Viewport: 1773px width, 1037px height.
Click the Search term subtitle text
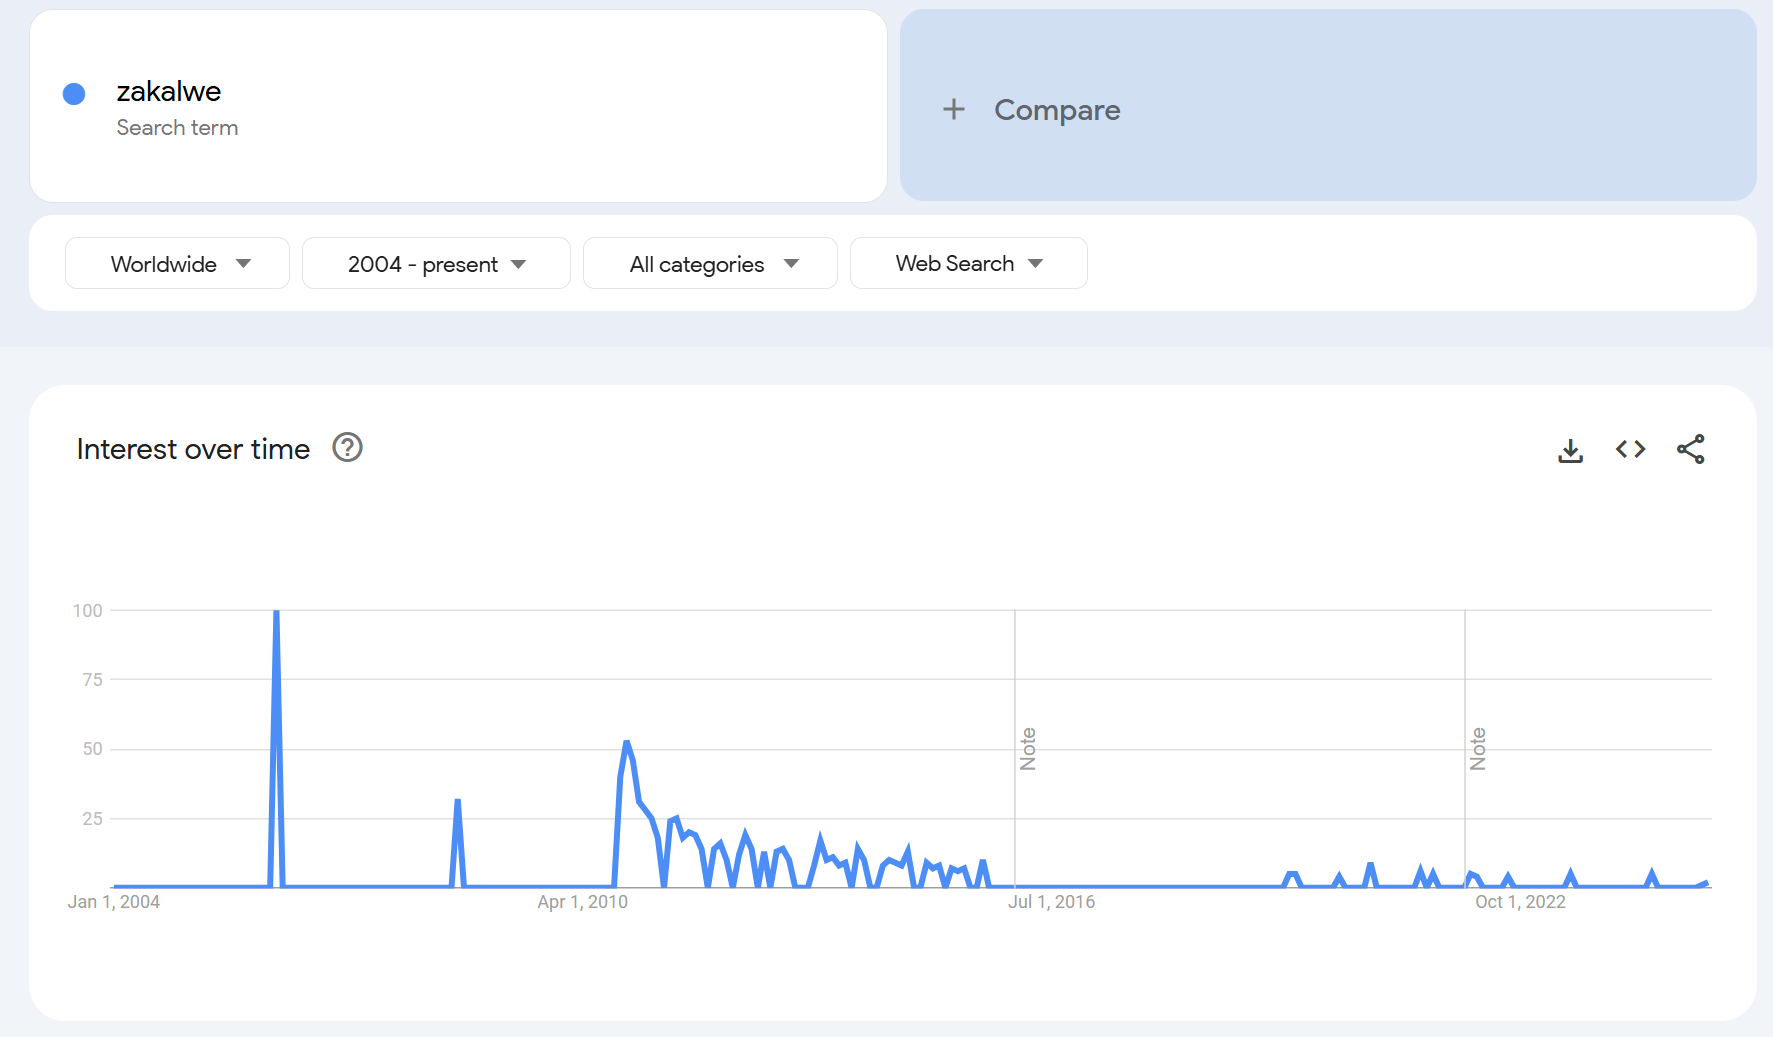click(177, 128)
